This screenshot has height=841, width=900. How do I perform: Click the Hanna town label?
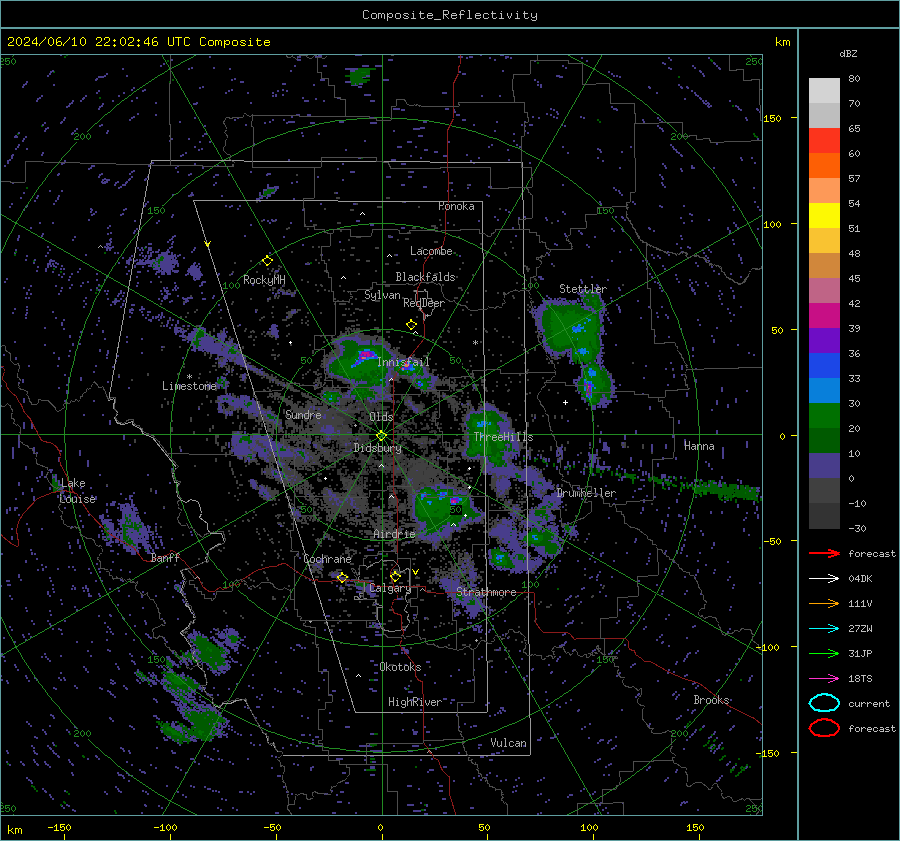coord(699,446)
